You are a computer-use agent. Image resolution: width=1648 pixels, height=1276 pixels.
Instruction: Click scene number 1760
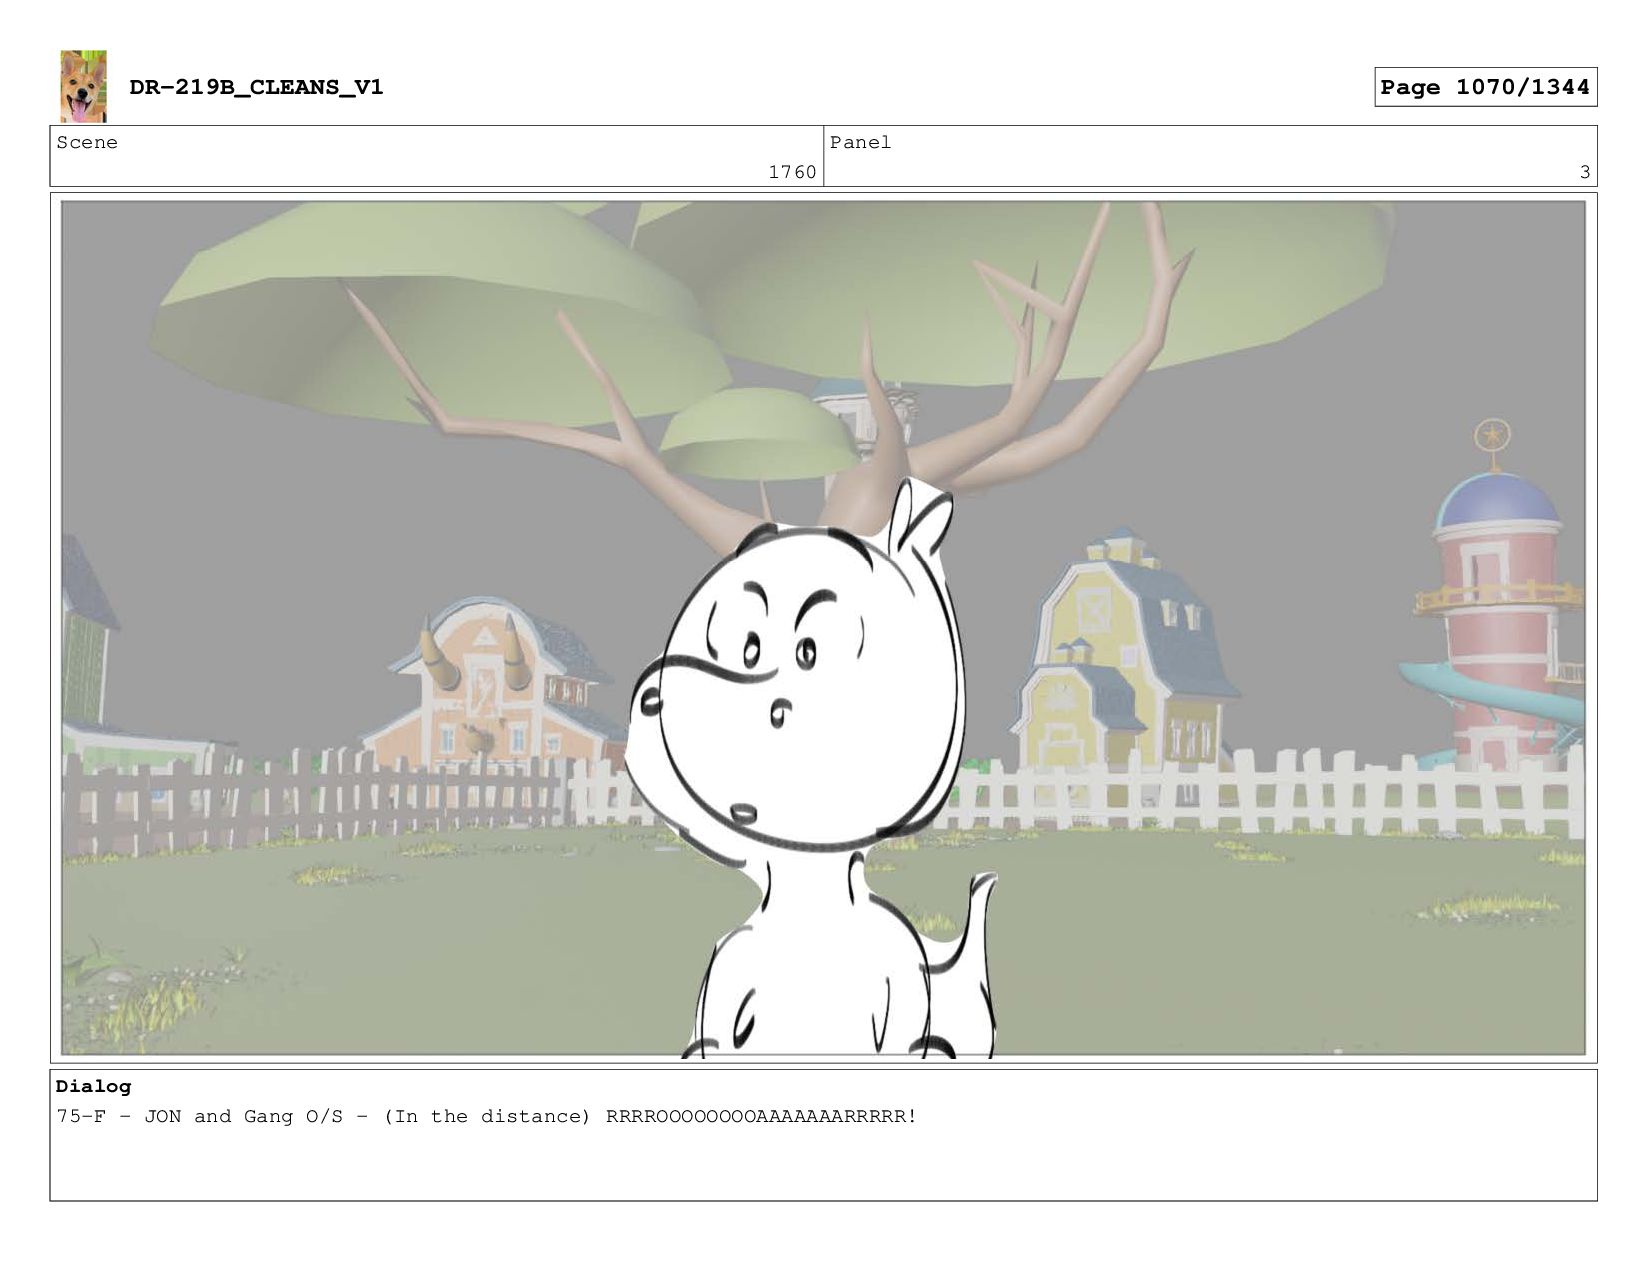coord(792,172)
